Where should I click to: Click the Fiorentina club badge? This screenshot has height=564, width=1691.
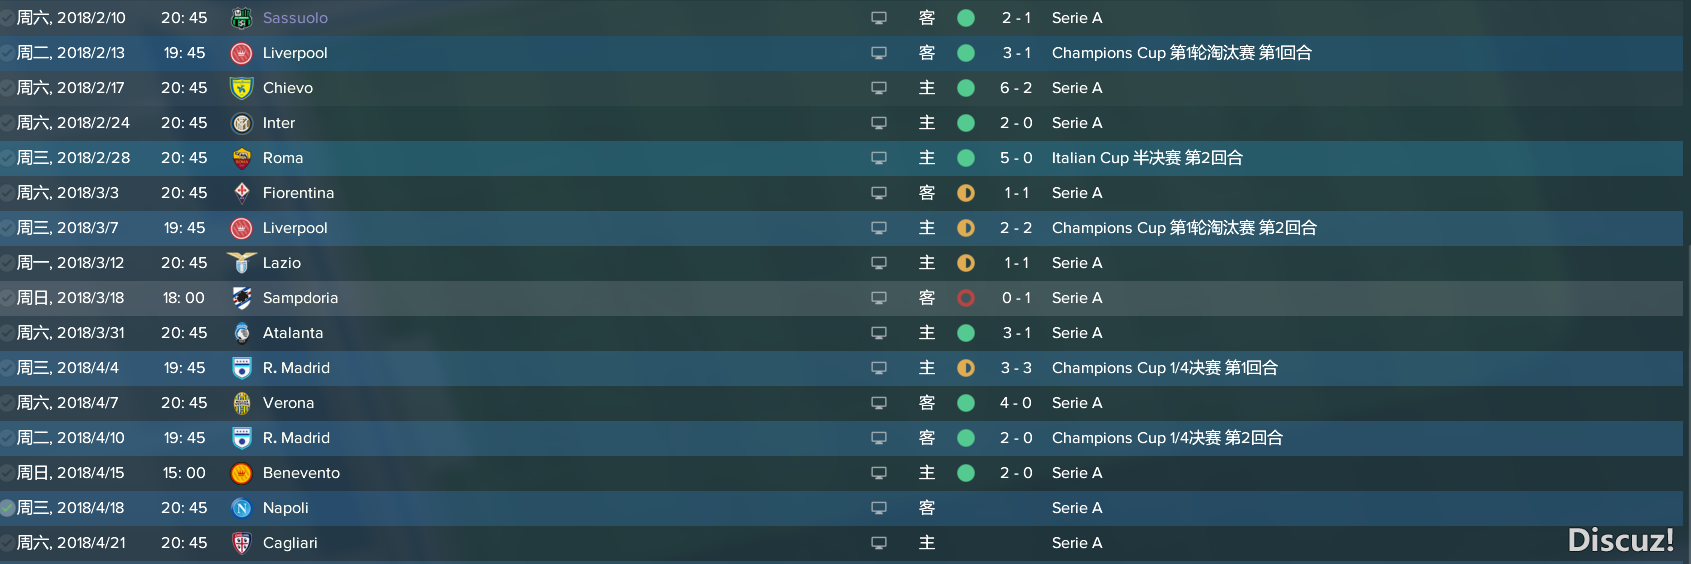(241, 193)
